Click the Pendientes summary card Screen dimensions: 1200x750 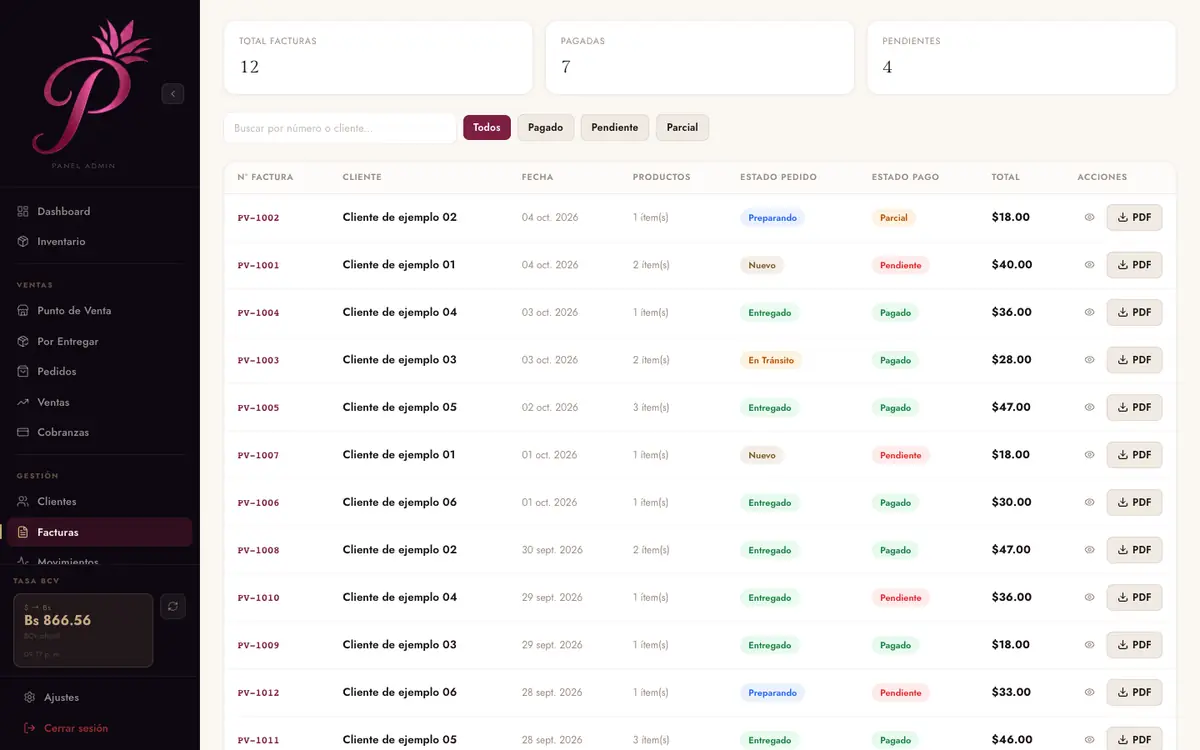click(1021, 58)
